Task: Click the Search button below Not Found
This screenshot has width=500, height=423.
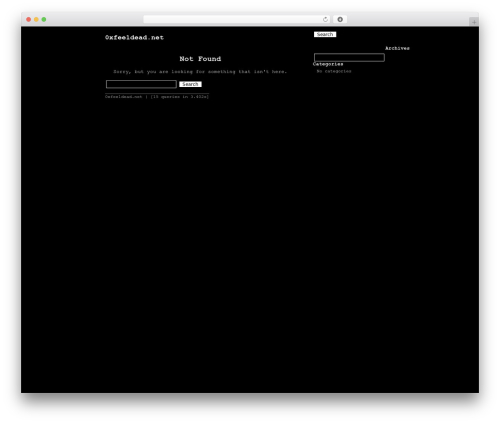Action: [190, 84]
